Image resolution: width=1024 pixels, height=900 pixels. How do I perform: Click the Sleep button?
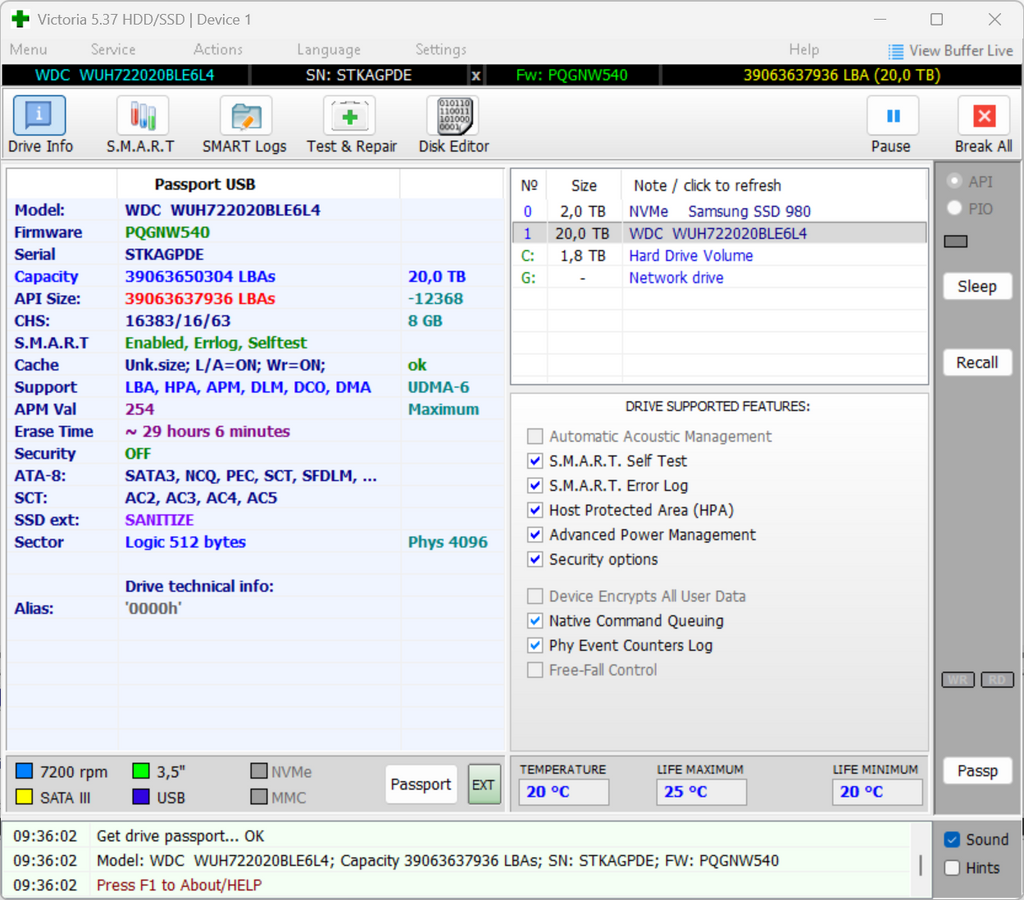tap(978, 286)
